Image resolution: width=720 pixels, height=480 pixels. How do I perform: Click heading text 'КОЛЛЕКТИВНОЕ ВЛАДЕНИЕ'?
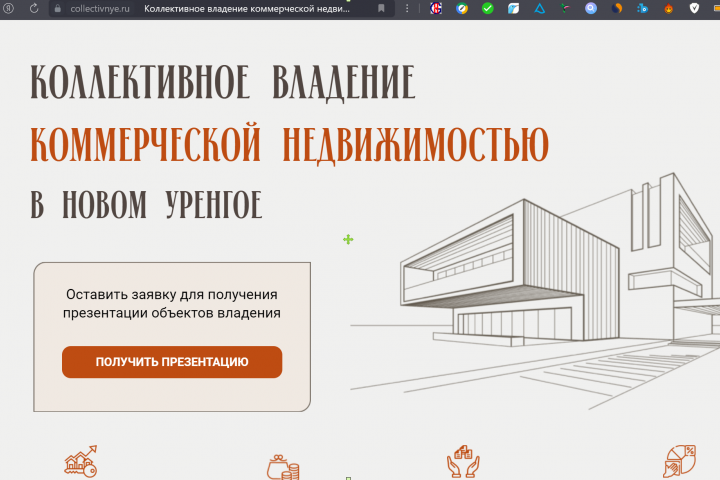point(223,83)
